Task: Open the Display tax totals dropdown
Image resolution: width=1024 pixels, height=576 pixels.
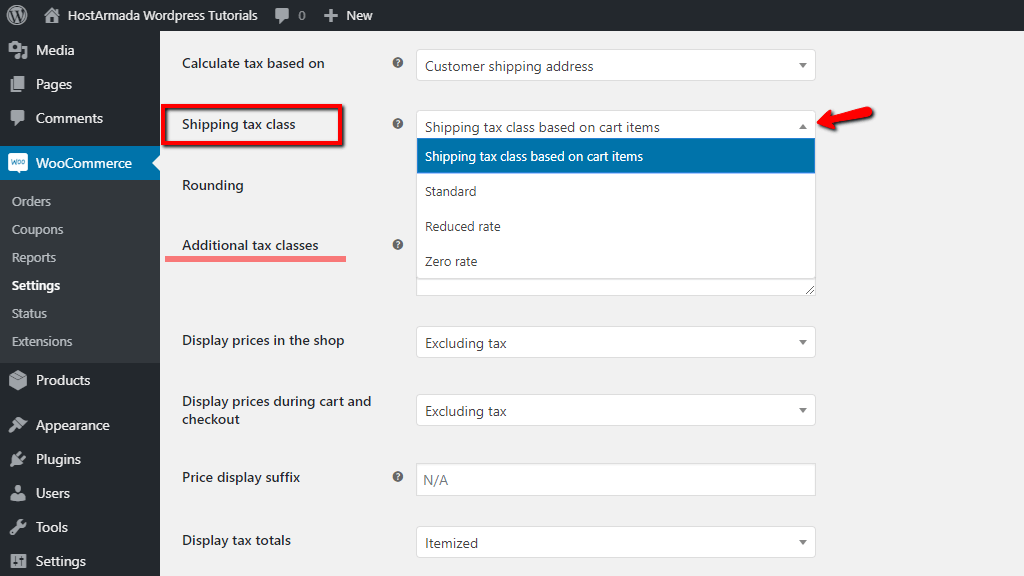Action: (615, 543)
